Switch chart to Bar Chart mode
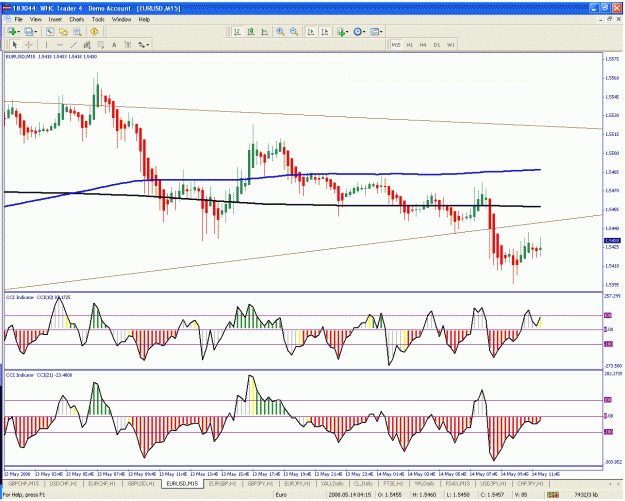Screen dimensions: 625x501 coord(237,31)
